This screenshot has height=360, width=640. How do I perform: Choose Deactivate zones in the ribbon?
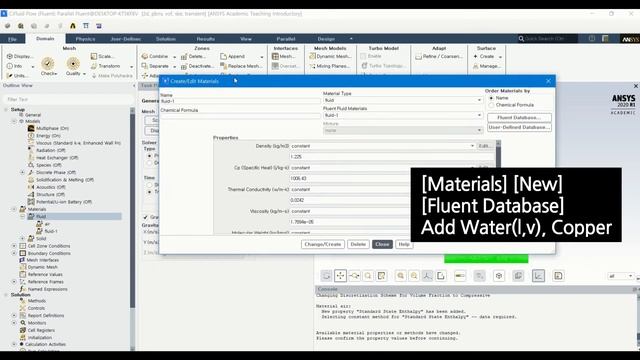click(x=197, y=66)
